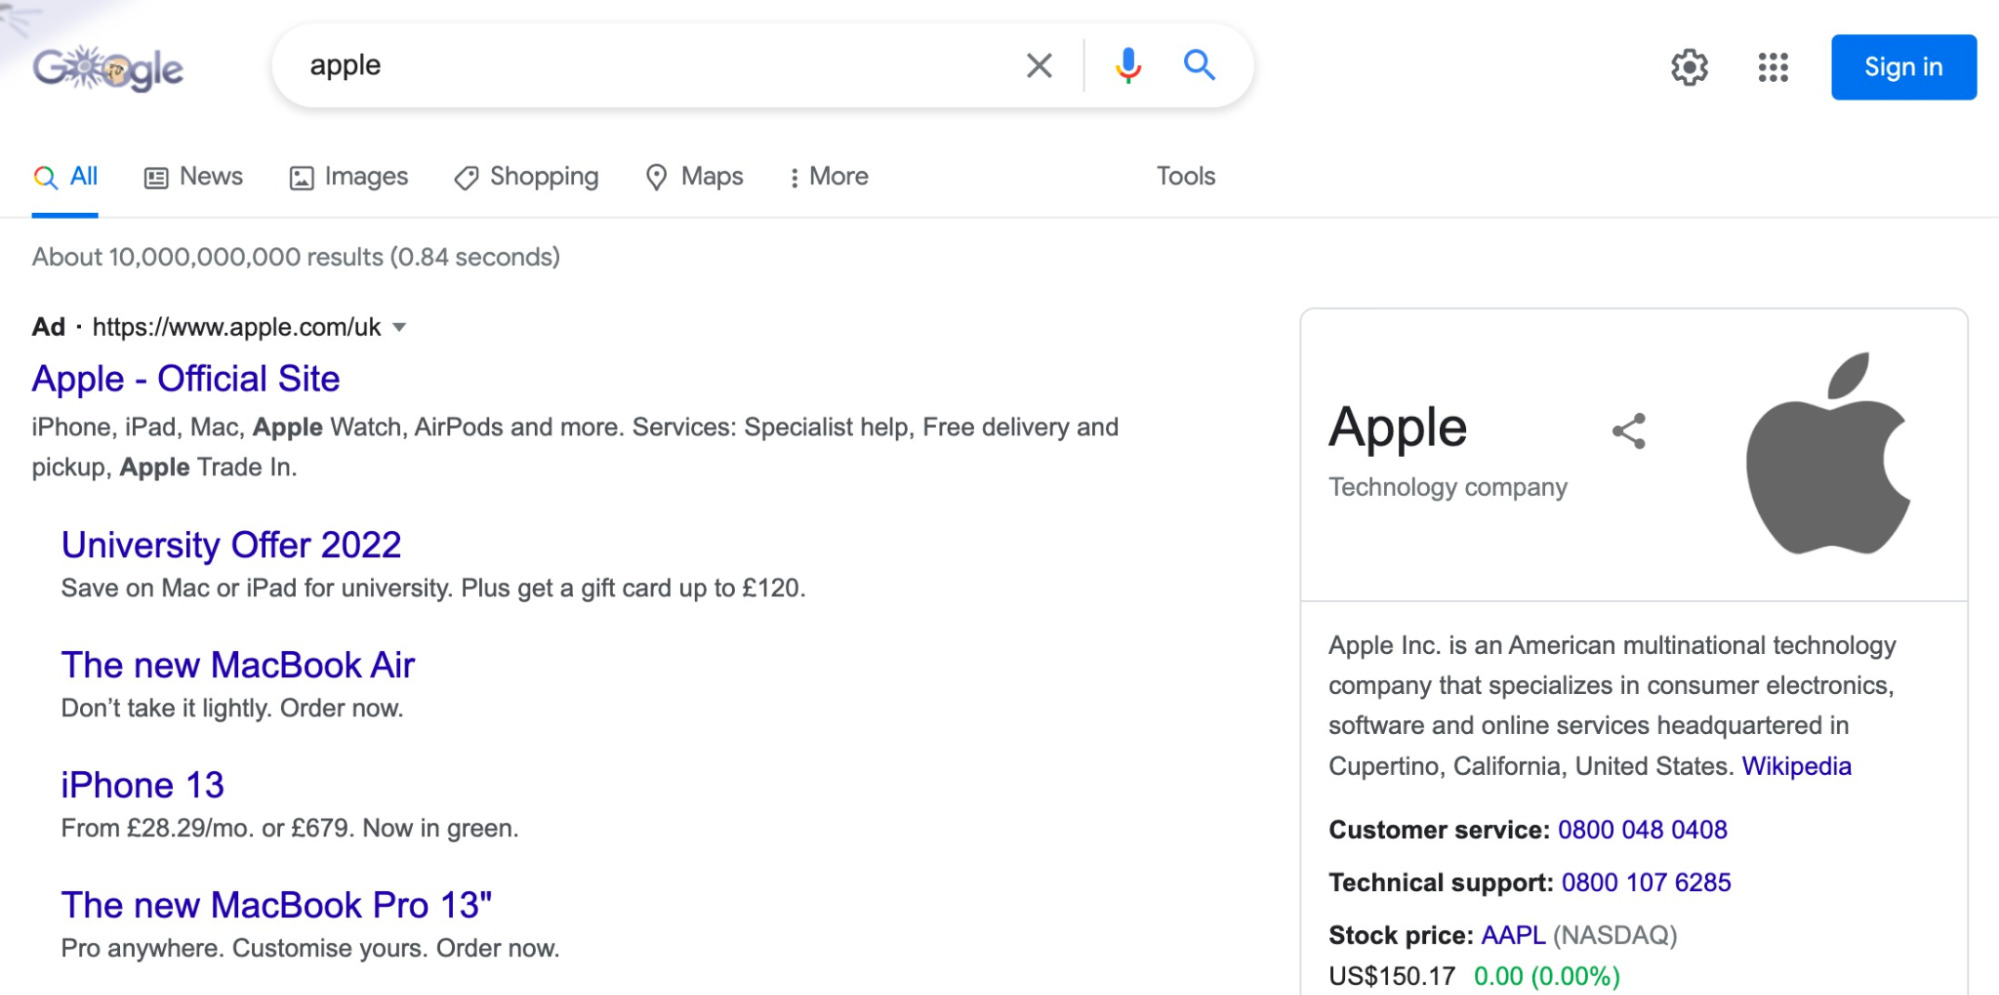This screenshot has width=1999, height=995.
Task: Clear the search query using the X icon
Action: tap(1038, 66)
